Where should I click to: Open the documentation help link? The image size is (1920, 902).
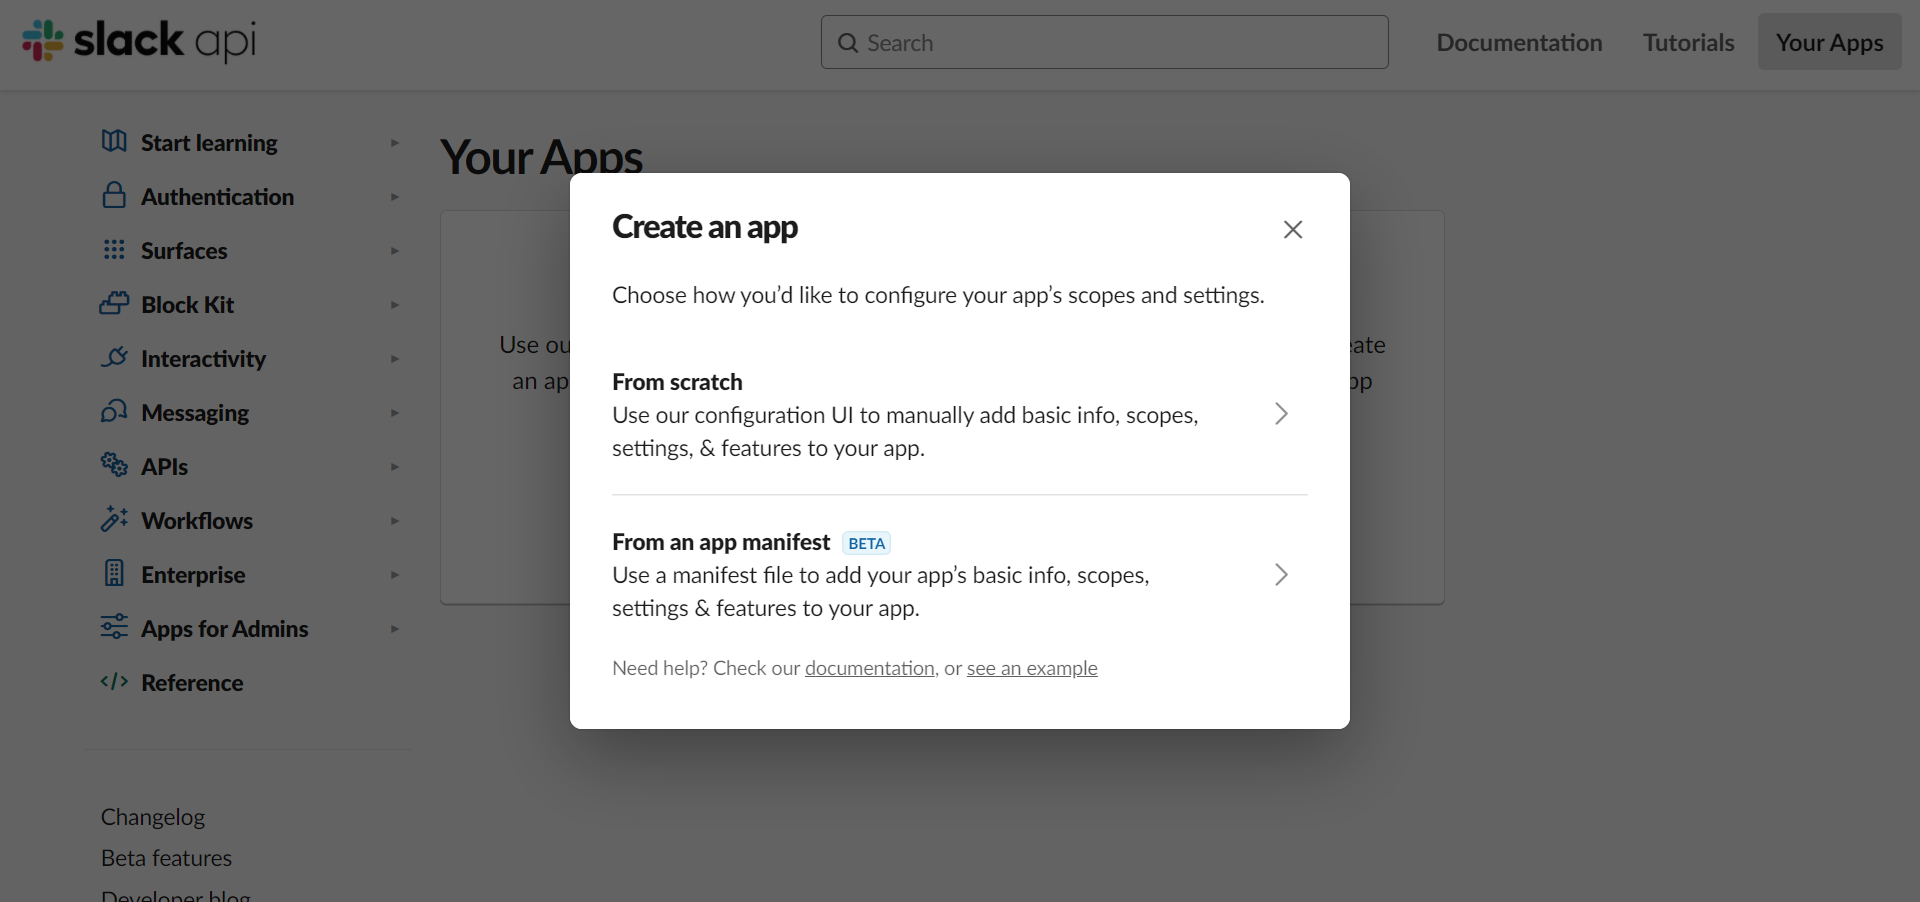(x=870, y=668)
